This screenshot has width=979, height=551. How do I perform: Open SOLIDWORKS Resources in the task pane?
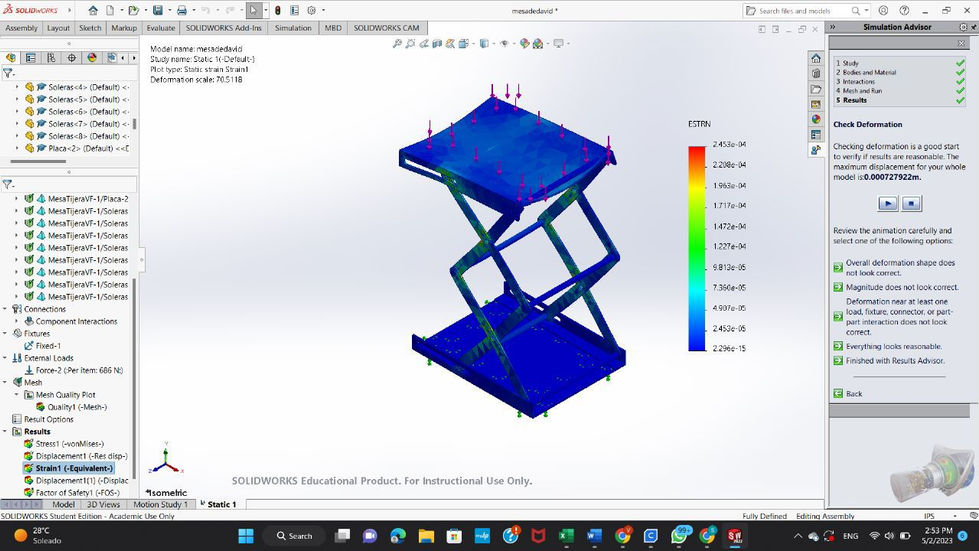(x=816, y=58)
